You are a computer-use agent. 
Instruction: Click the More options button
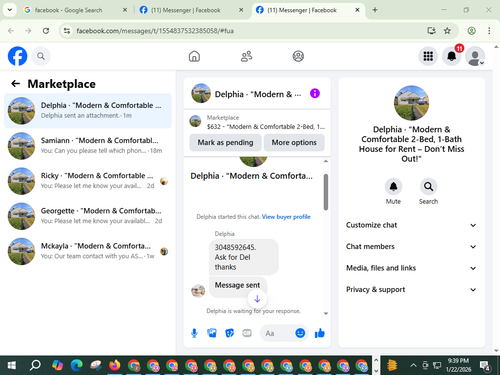pyautogui.click(x=294, y=143)
